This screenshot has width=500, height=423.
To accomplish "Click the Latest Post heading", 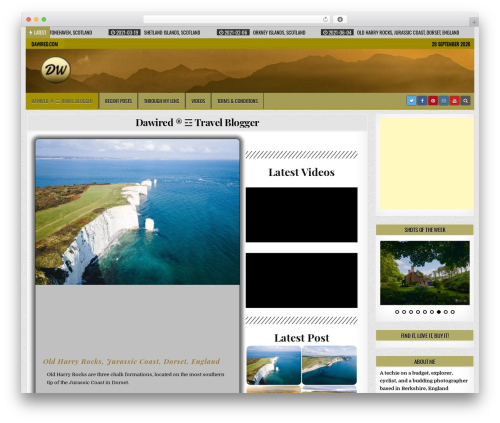I will (x=301, y=338).
